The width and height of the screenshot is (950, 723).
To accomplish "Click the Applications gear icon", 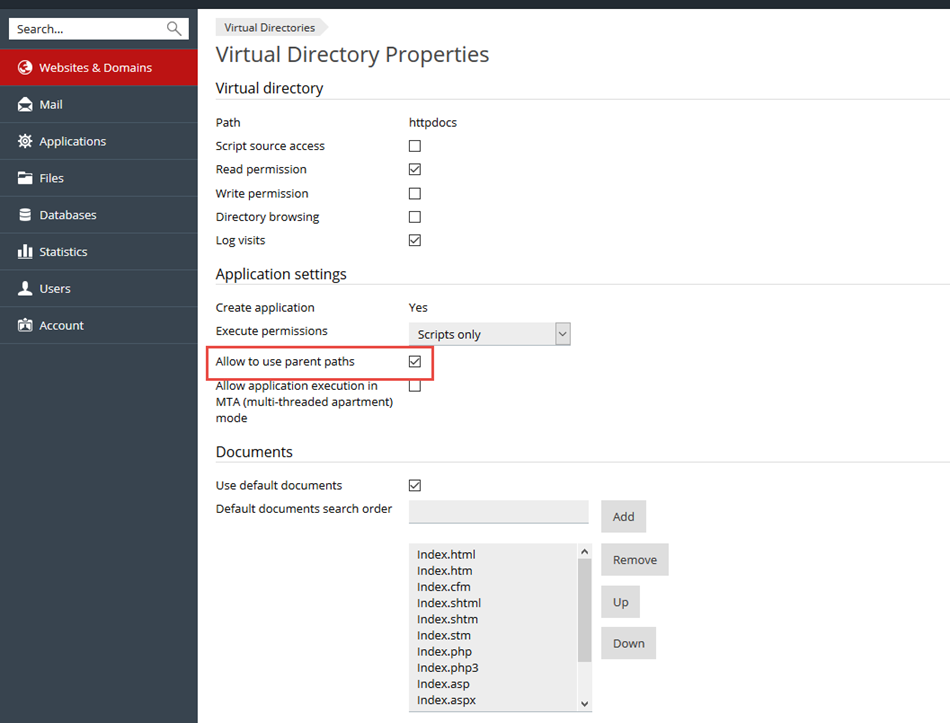I will 25,142.
